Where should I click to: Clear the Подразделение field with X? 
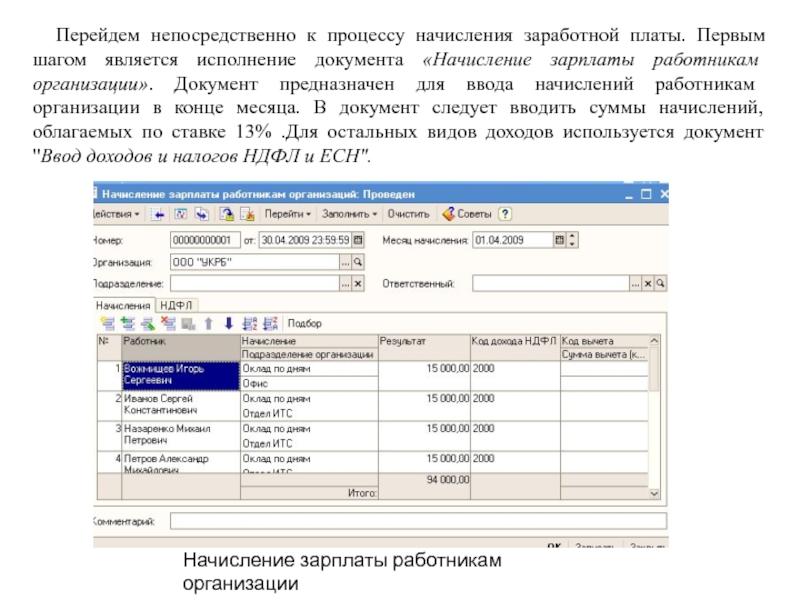pos(358,284)
